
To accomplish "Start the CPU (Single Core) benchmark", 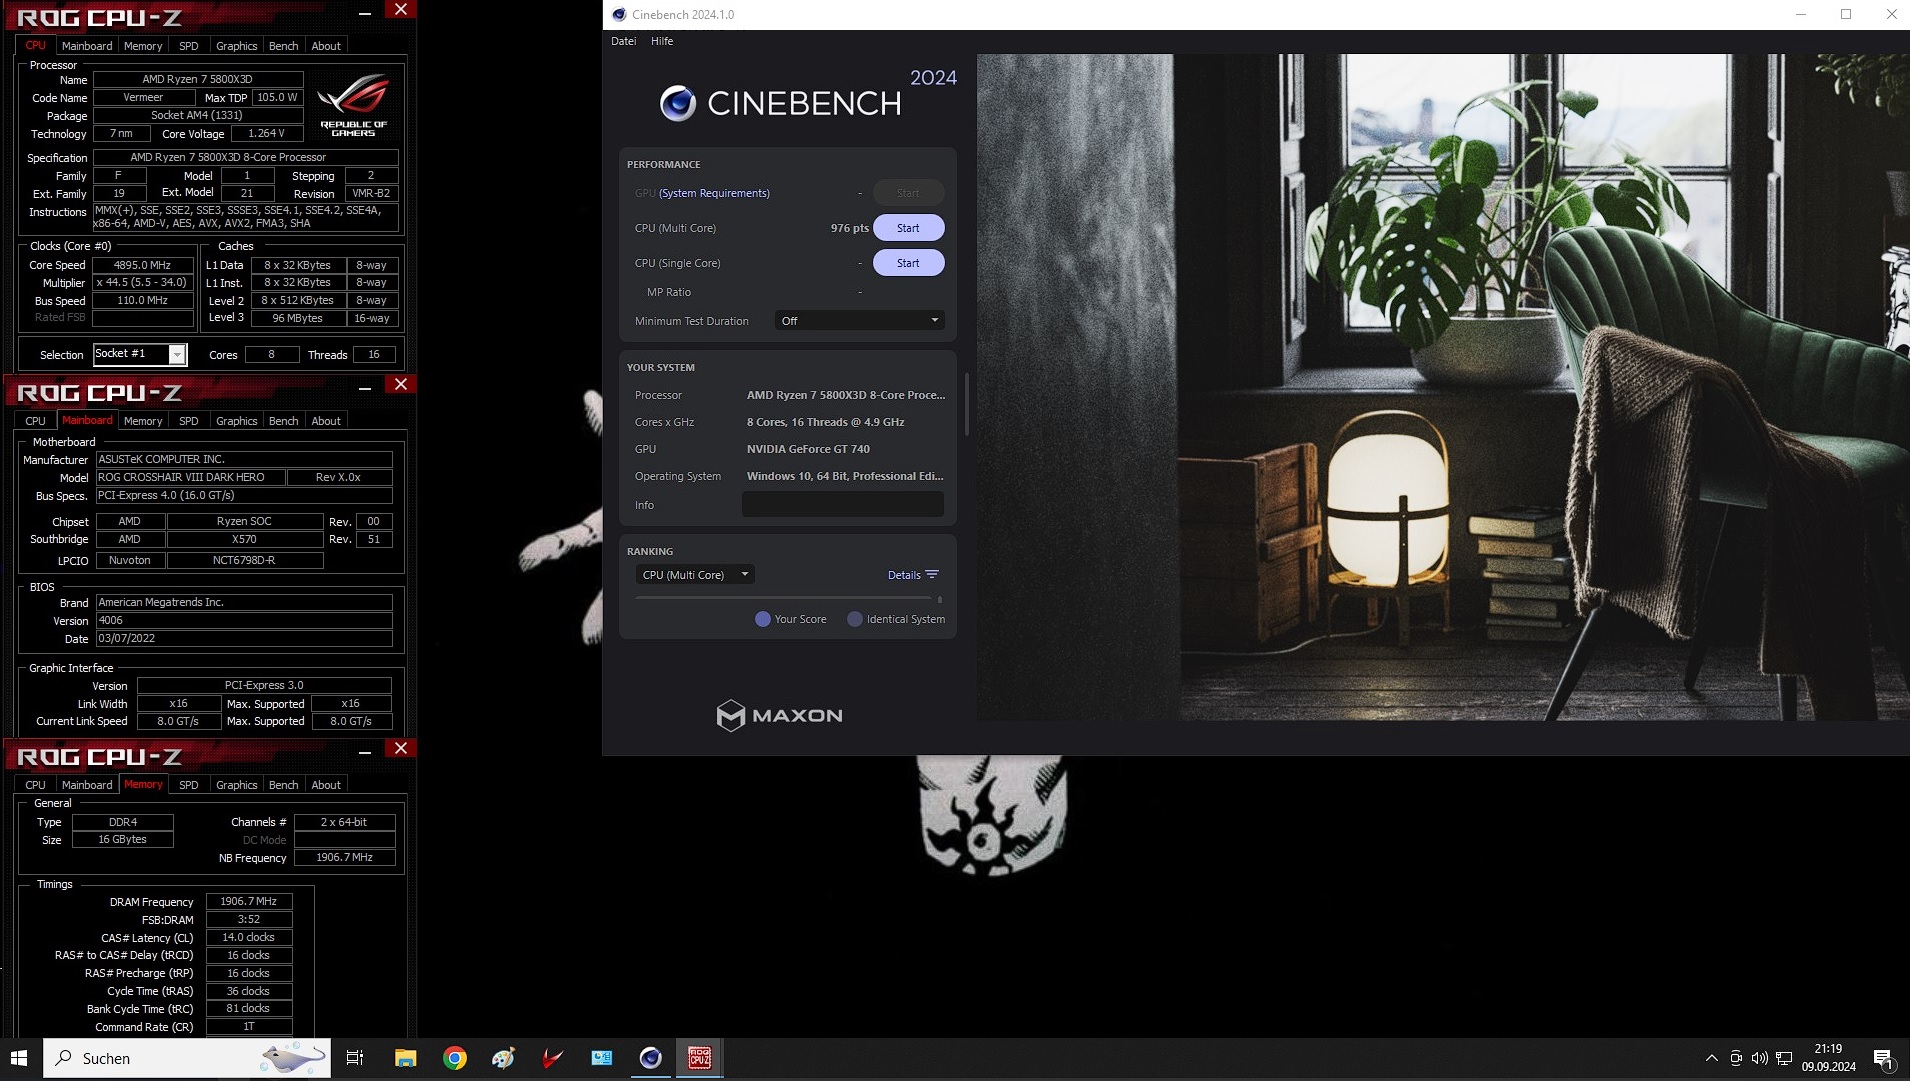I will coord(908,263).
